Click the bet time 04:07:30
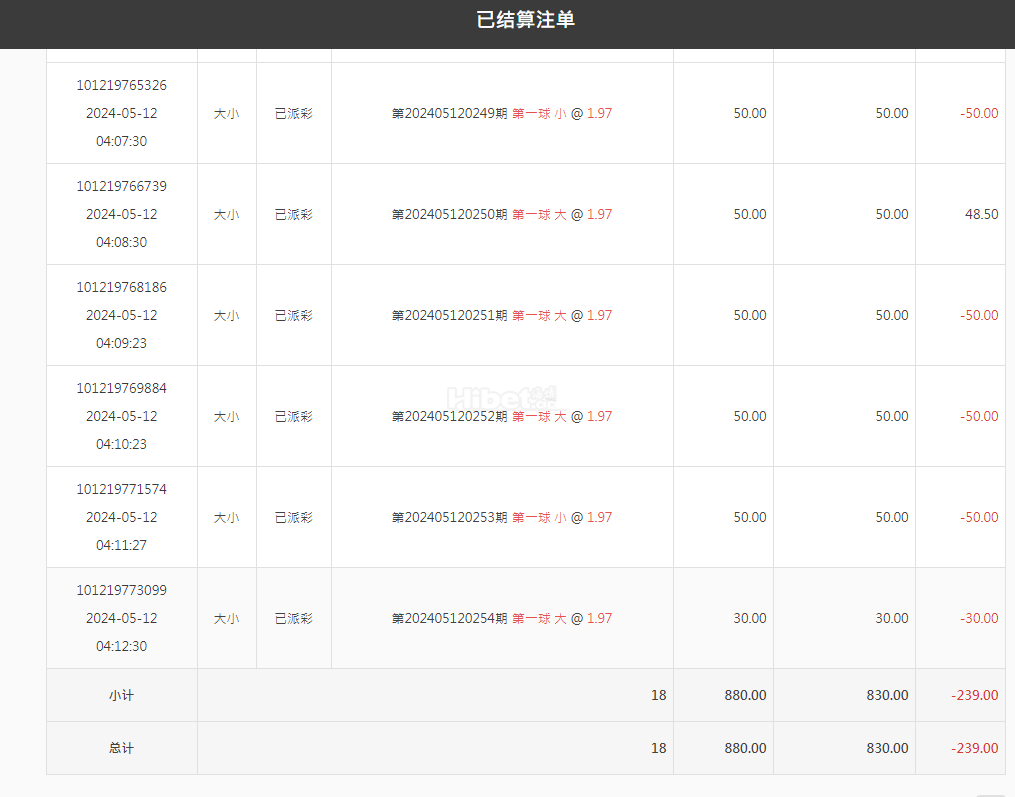The image size is (1015, 797). point(122,141)
